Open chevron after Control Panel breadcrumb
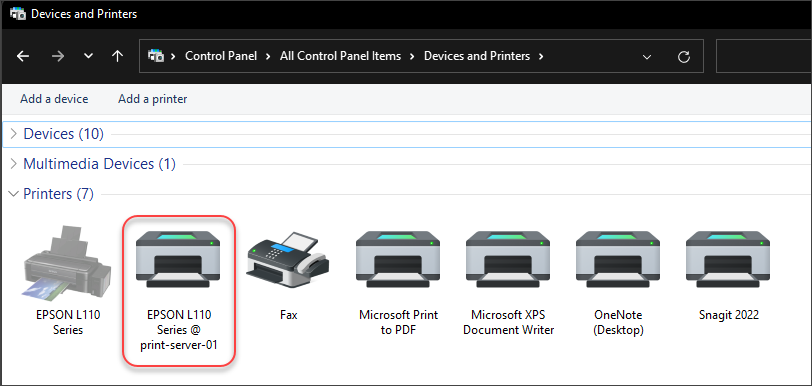The height and width of the screenshot is (386, 812). click(x=268, y=56)
